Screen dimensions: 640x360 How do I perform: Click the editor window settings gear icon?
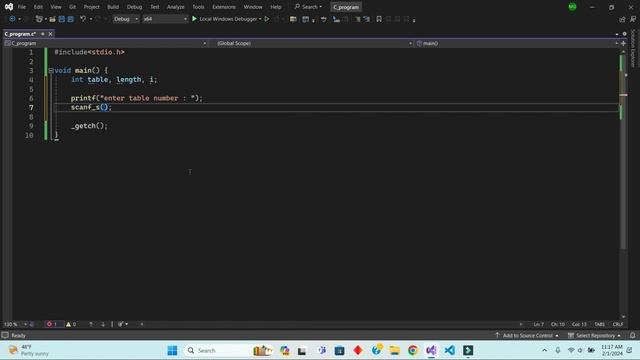tap(624, 34)
